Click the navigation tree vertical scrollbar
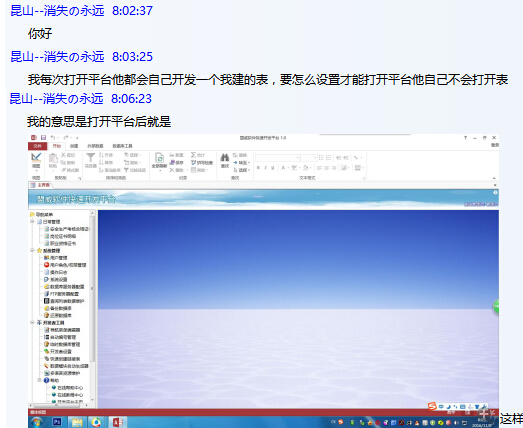Screen dimensions: 523x428 92,288
